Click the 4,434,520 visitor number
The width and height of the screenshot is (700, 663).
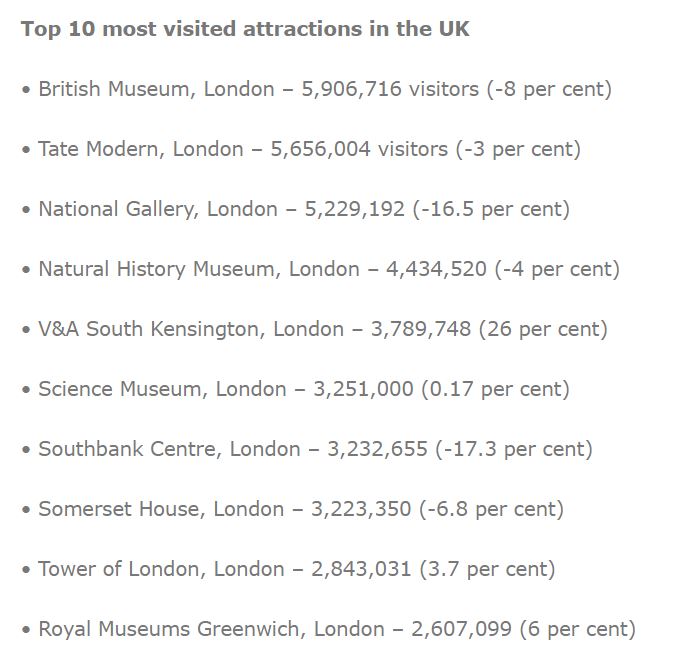pos(436,269)
